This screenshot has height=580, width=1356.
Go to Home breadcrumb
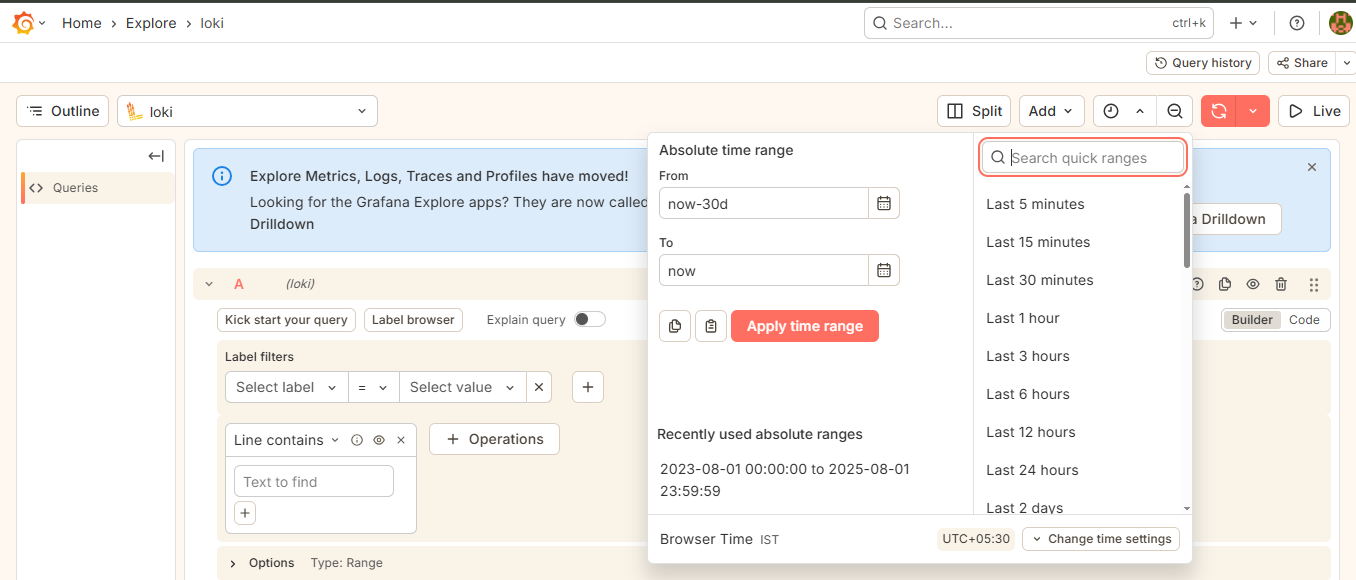82,23
